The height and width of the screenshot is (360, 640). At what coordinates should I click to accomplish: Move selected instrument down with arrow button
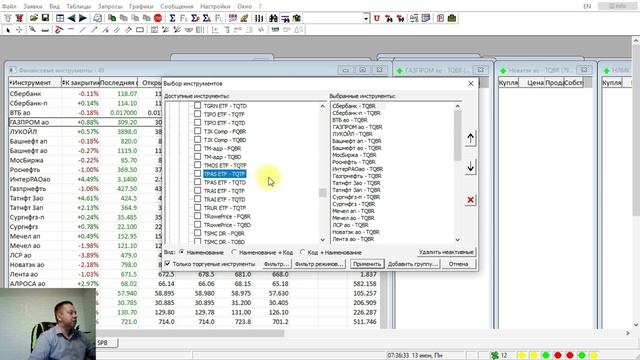tap(470, 167)
